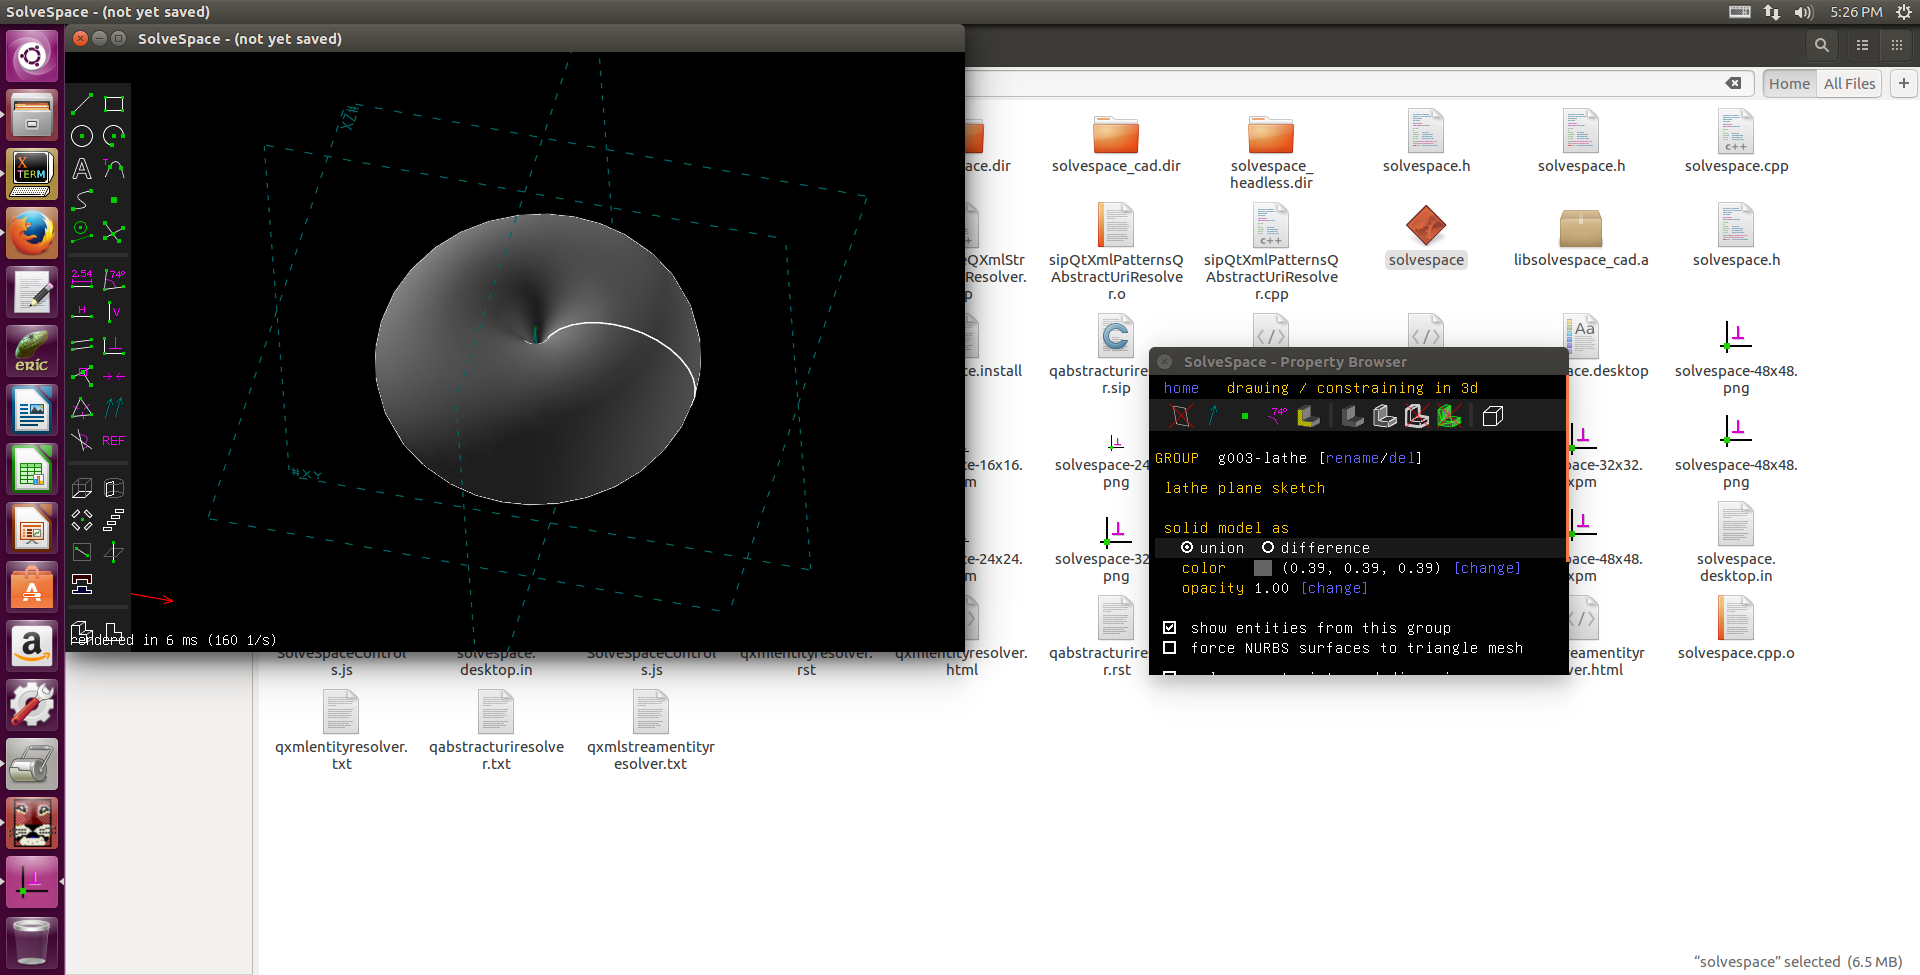
Task: Select the tangent arc tool
Action: point(114,169)
